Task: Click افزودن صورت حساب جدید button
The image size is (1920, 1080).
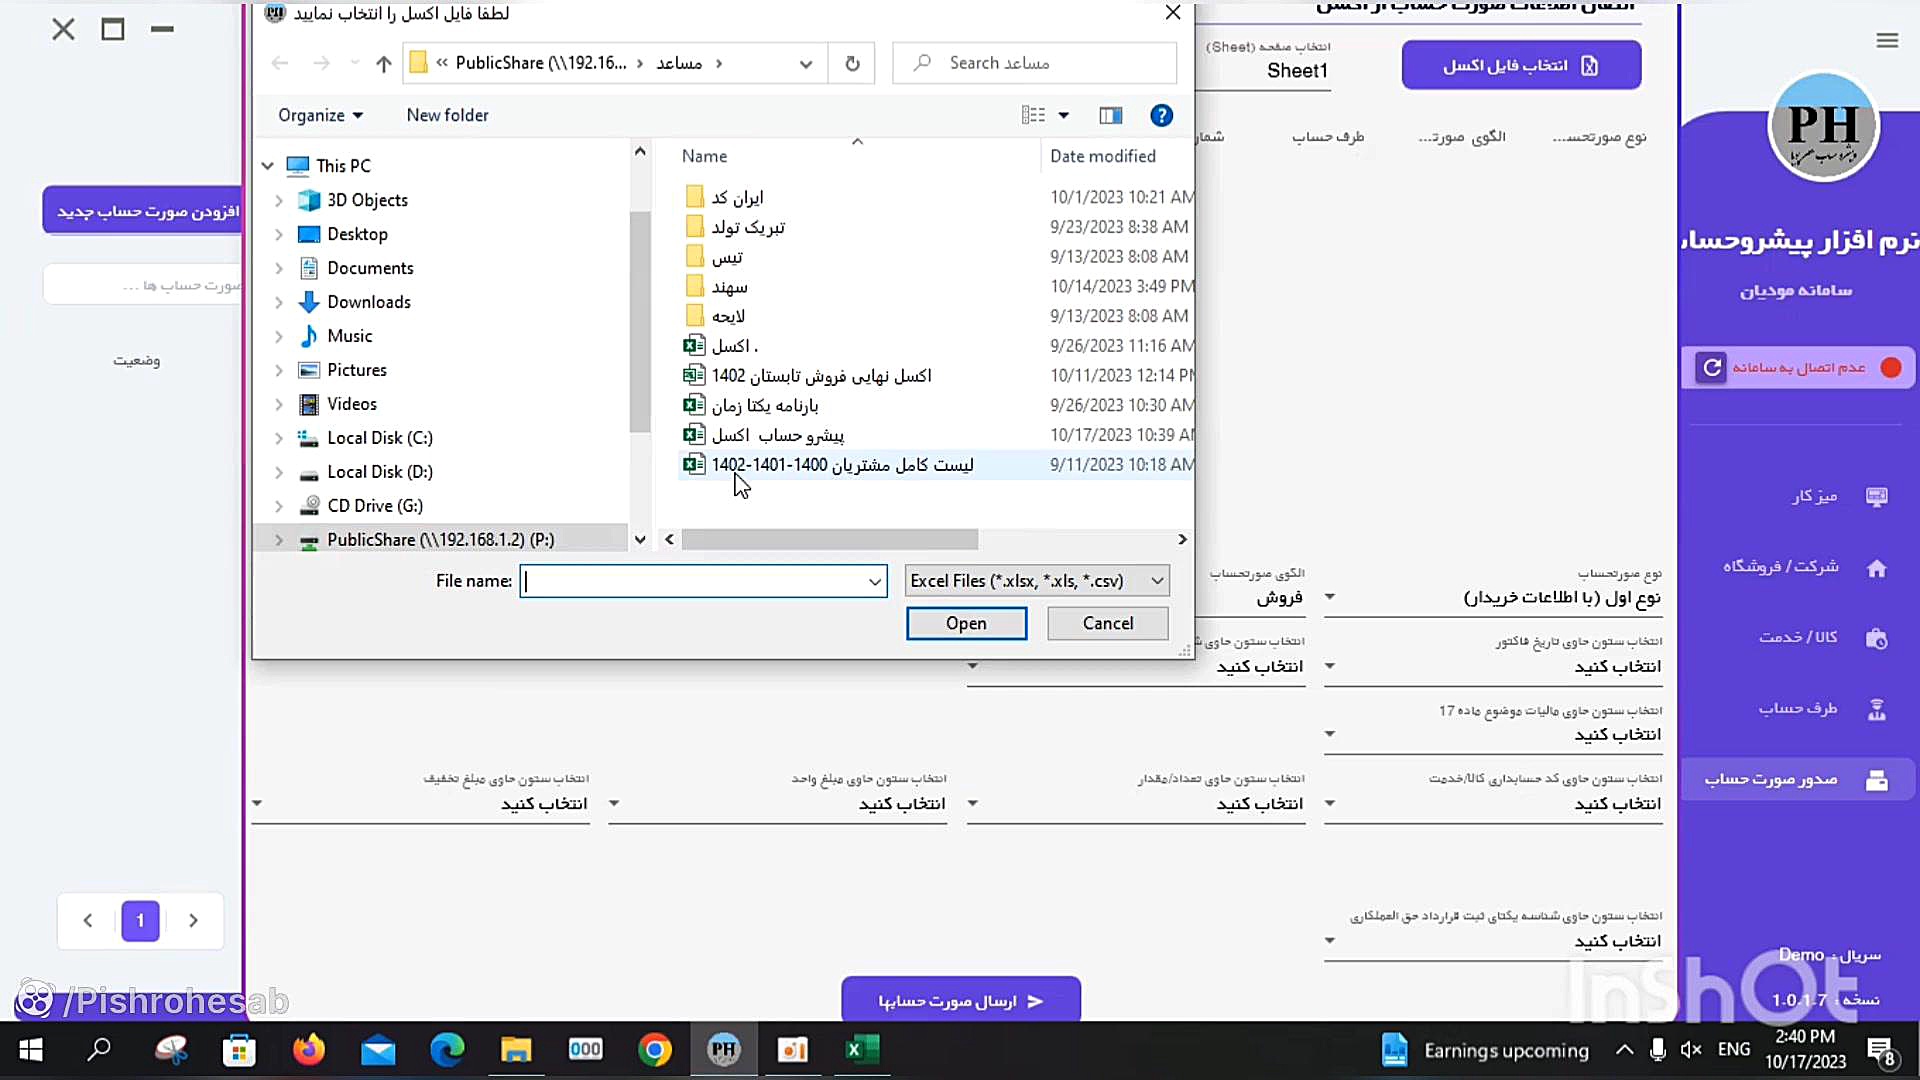Action: 143,211
